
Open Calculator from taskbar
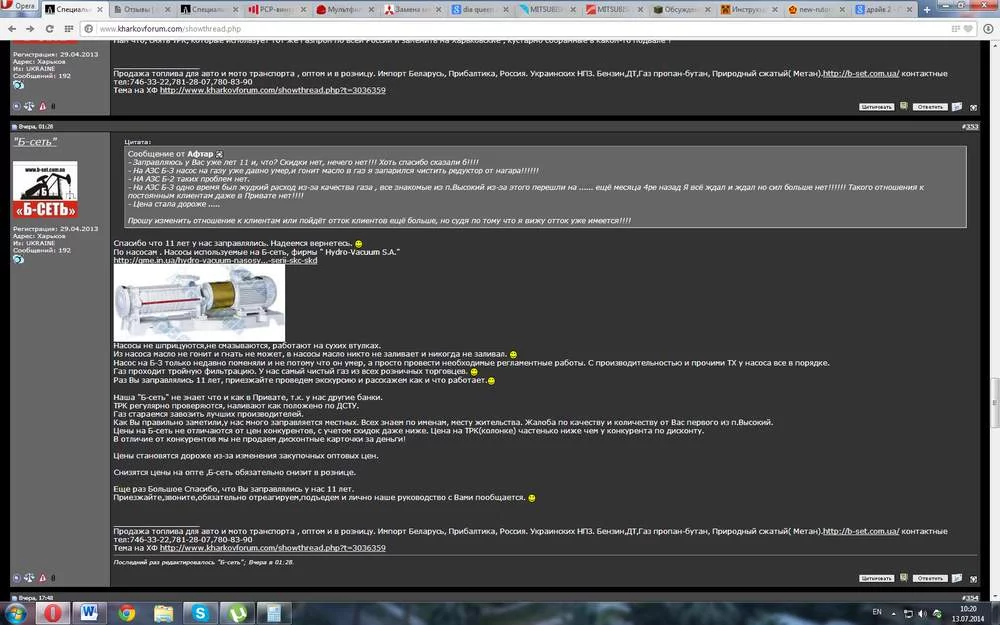(274, 614)
